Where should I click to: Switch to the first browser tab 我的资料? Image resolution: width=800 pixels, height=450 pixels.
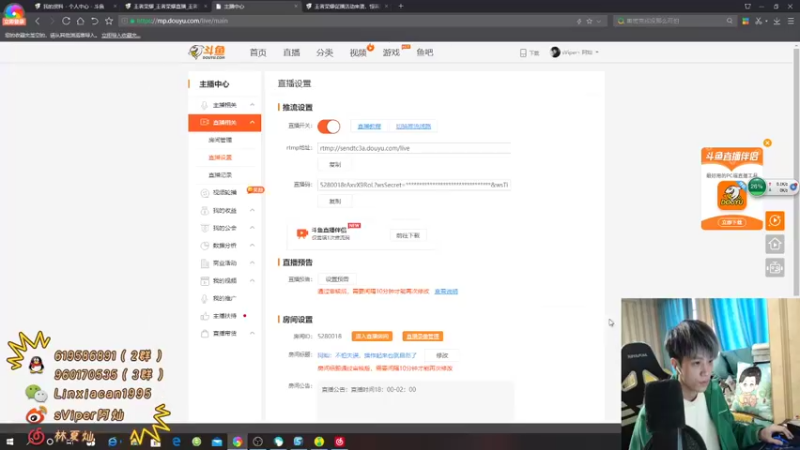pos(73,6)
